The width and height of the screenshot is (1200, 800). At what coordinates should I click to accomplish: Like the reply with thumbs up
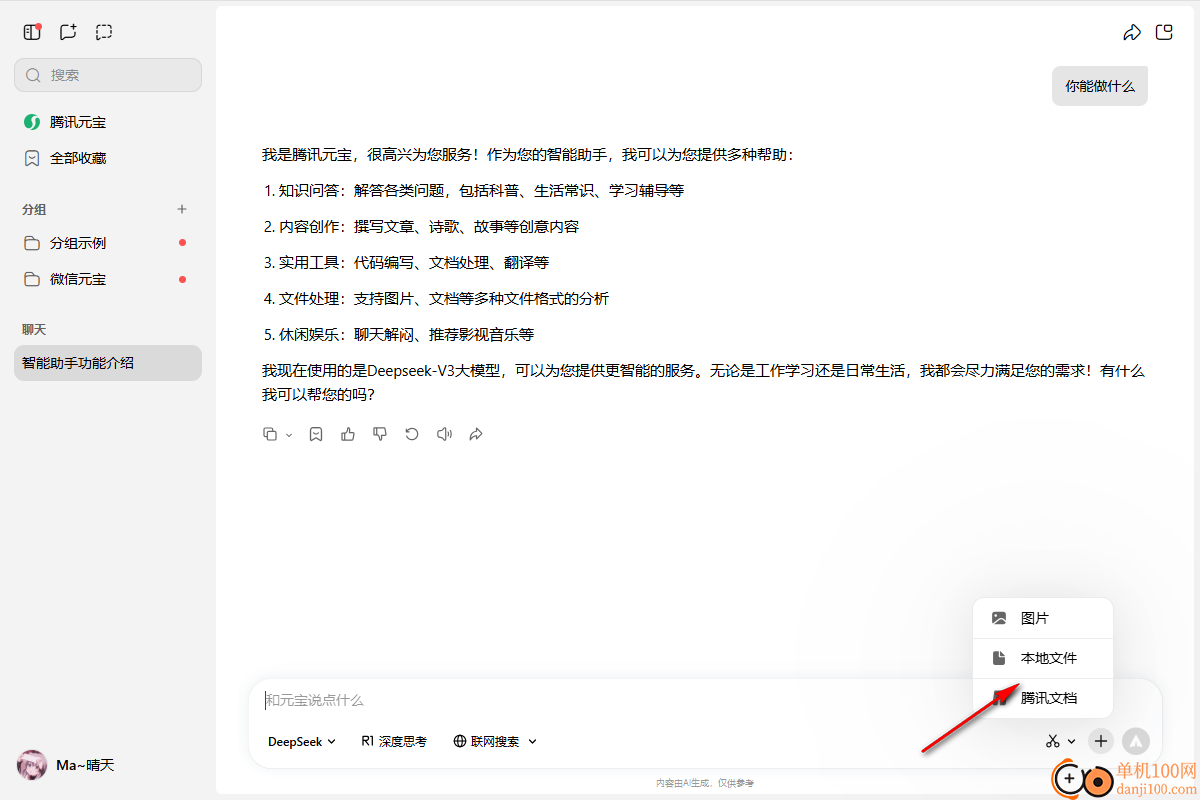pyautogui.click(x=348, y=434)
